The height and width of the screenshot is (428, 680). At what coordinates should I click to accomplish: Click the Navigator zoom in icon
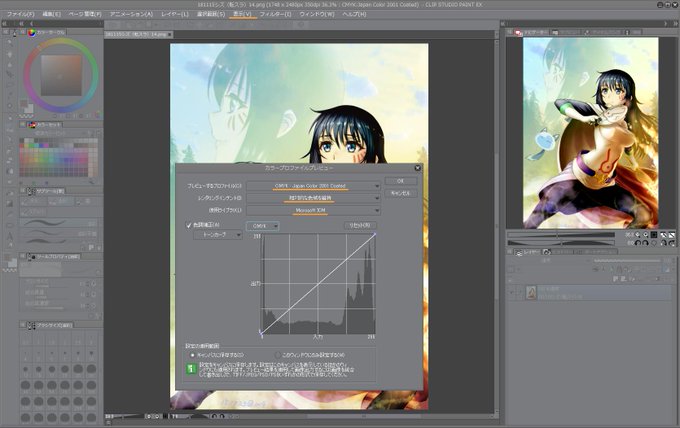(x=646, y=235)
